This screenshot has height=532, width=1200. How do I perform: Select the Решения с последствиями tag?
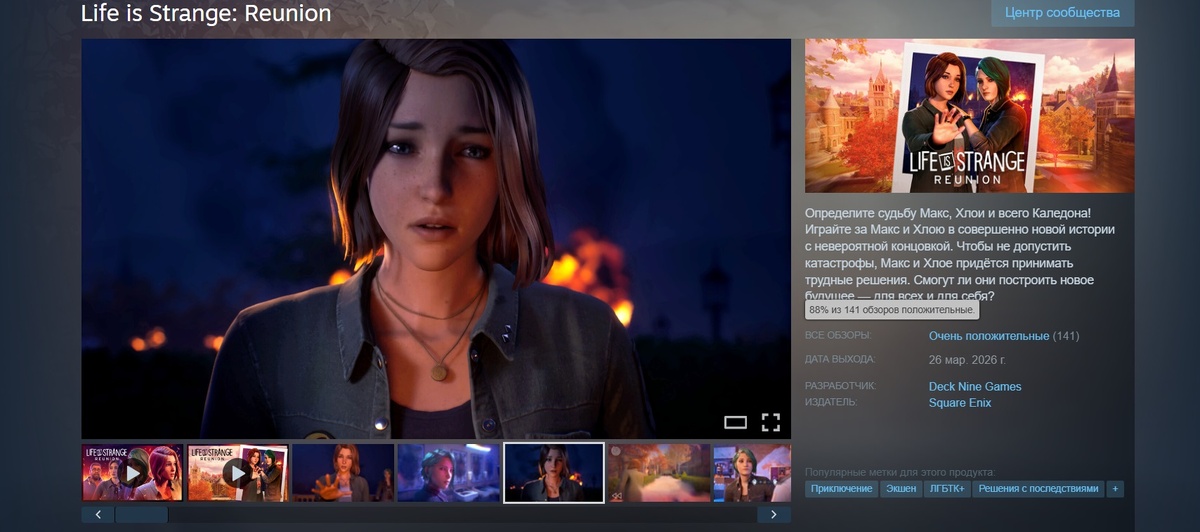click(1039, 489)
